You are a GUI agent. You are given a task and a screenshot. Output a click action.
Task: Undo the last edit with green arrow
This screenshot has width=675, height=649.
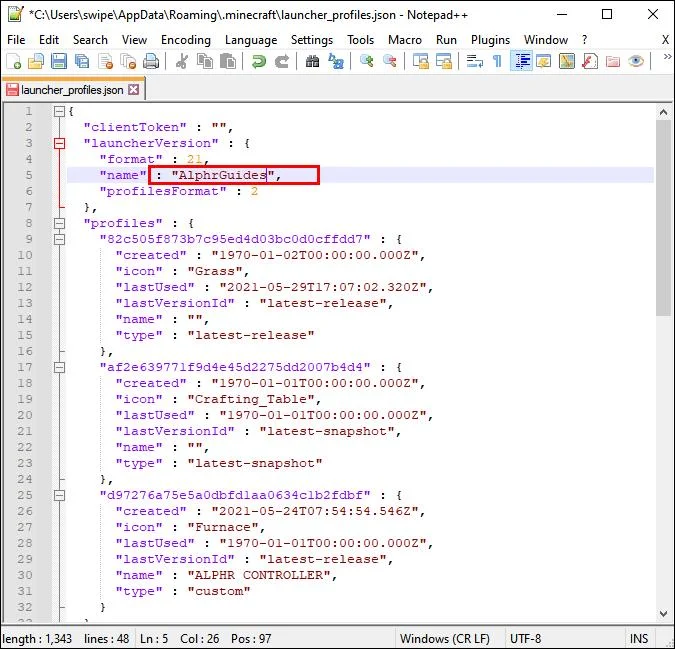point(259,61)
